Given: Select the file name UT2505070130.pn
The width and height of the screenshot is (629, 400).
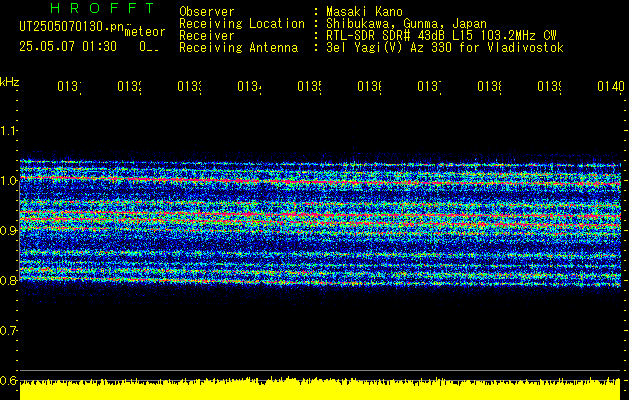Looking at the screenshot, I should (72, 26).
